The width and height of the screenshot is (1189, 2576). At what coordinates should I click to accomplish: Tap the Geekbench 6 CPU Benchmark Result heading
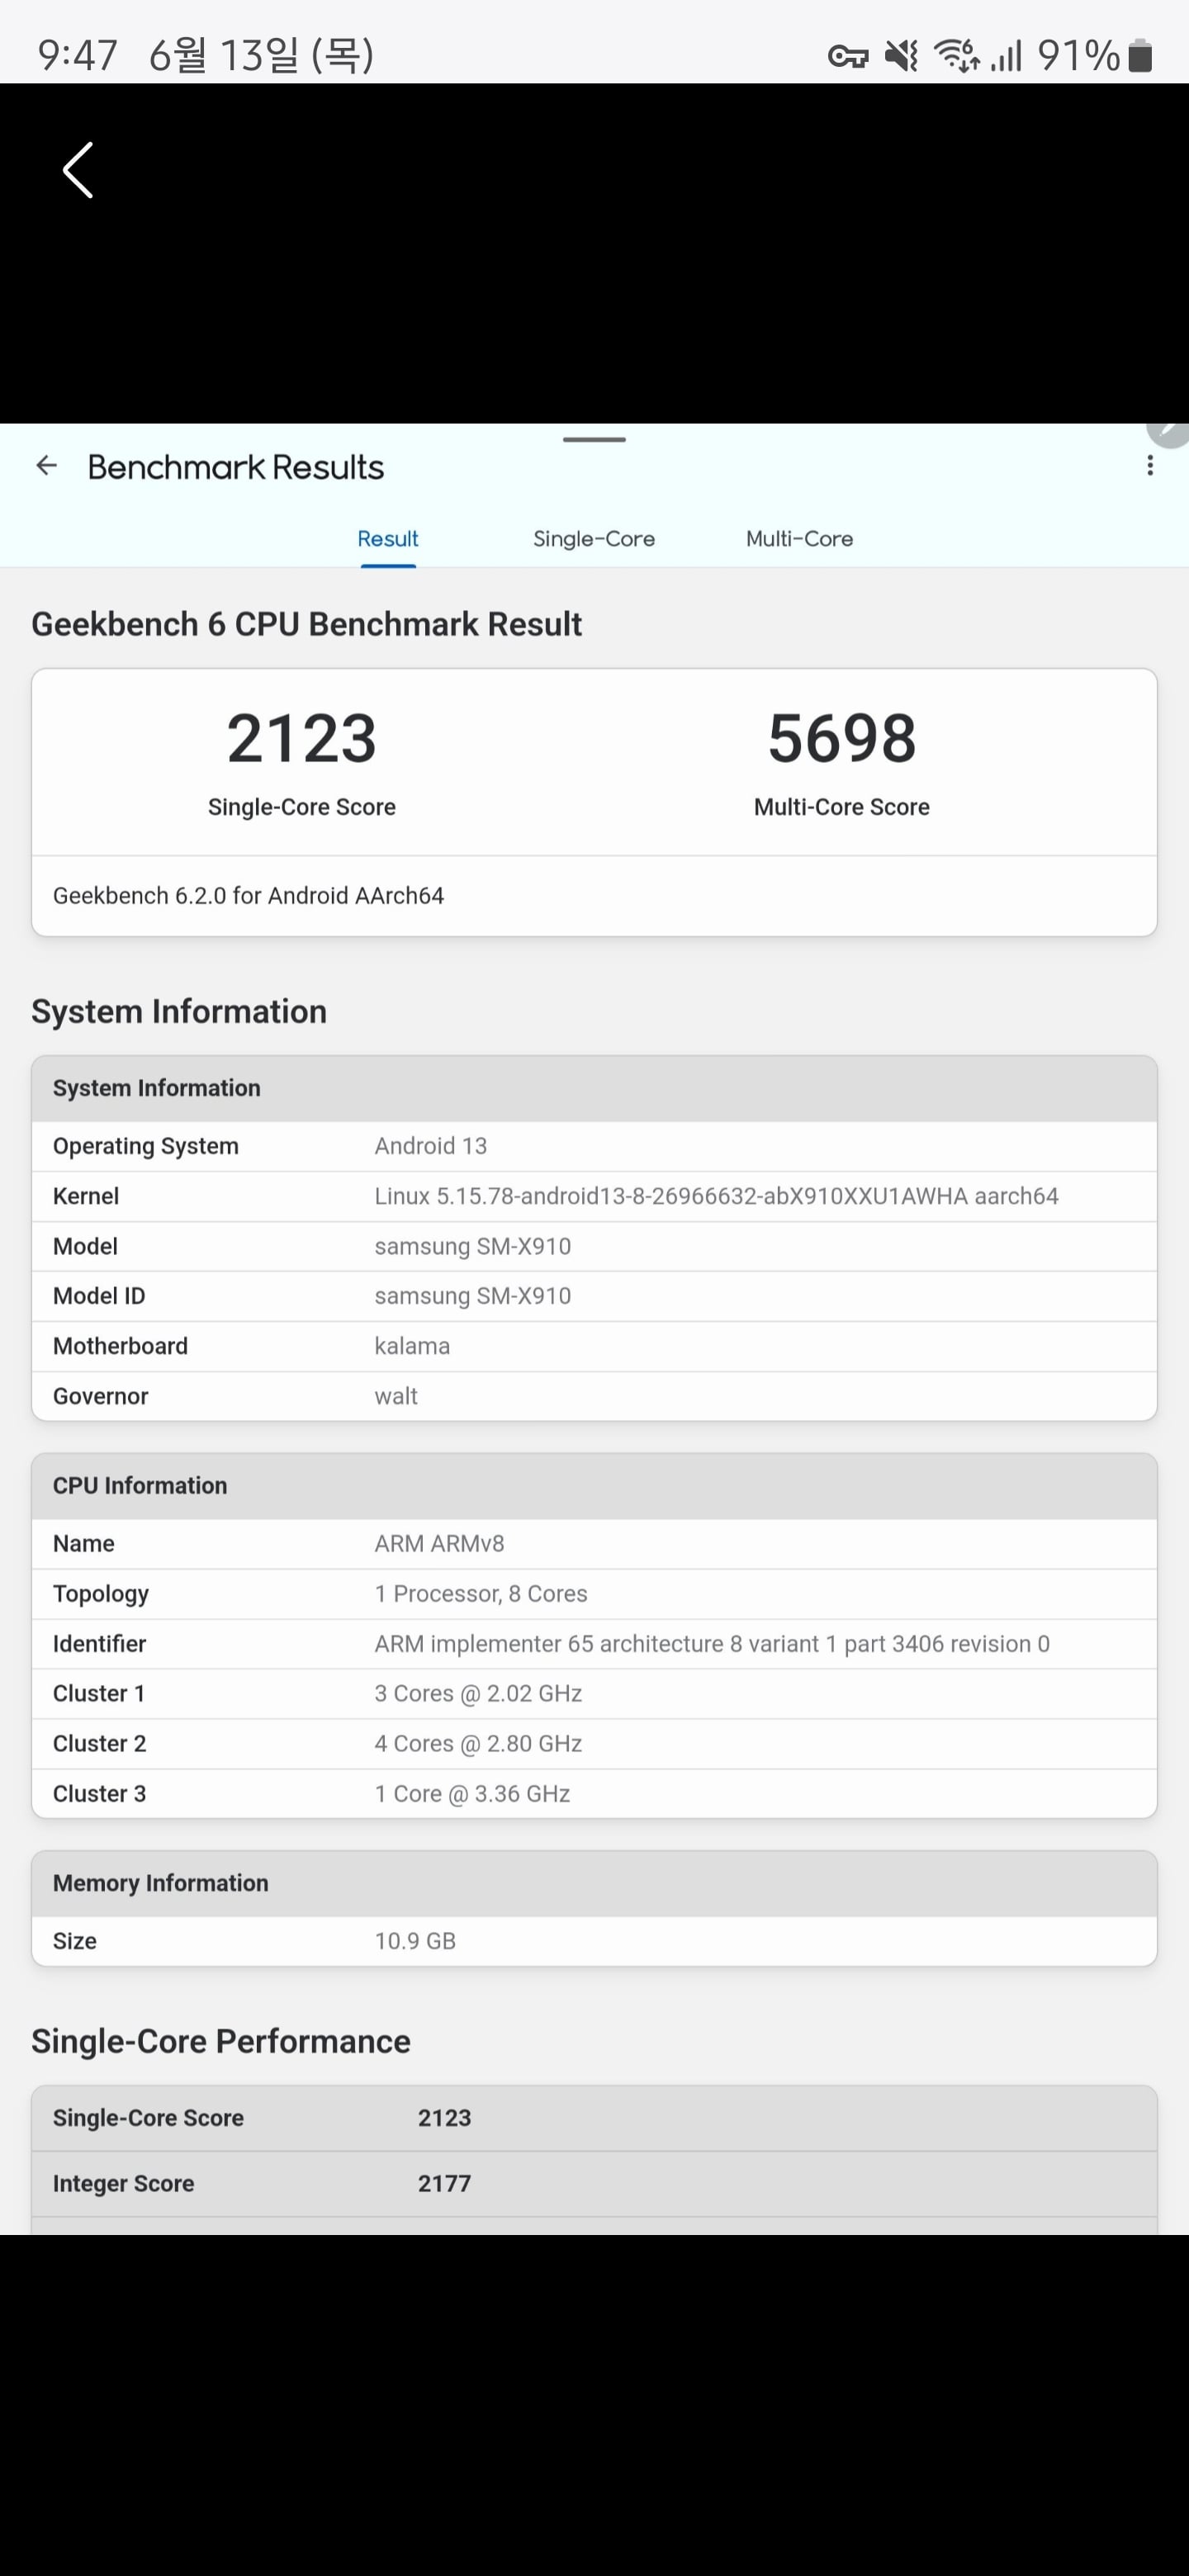[306, 624]
